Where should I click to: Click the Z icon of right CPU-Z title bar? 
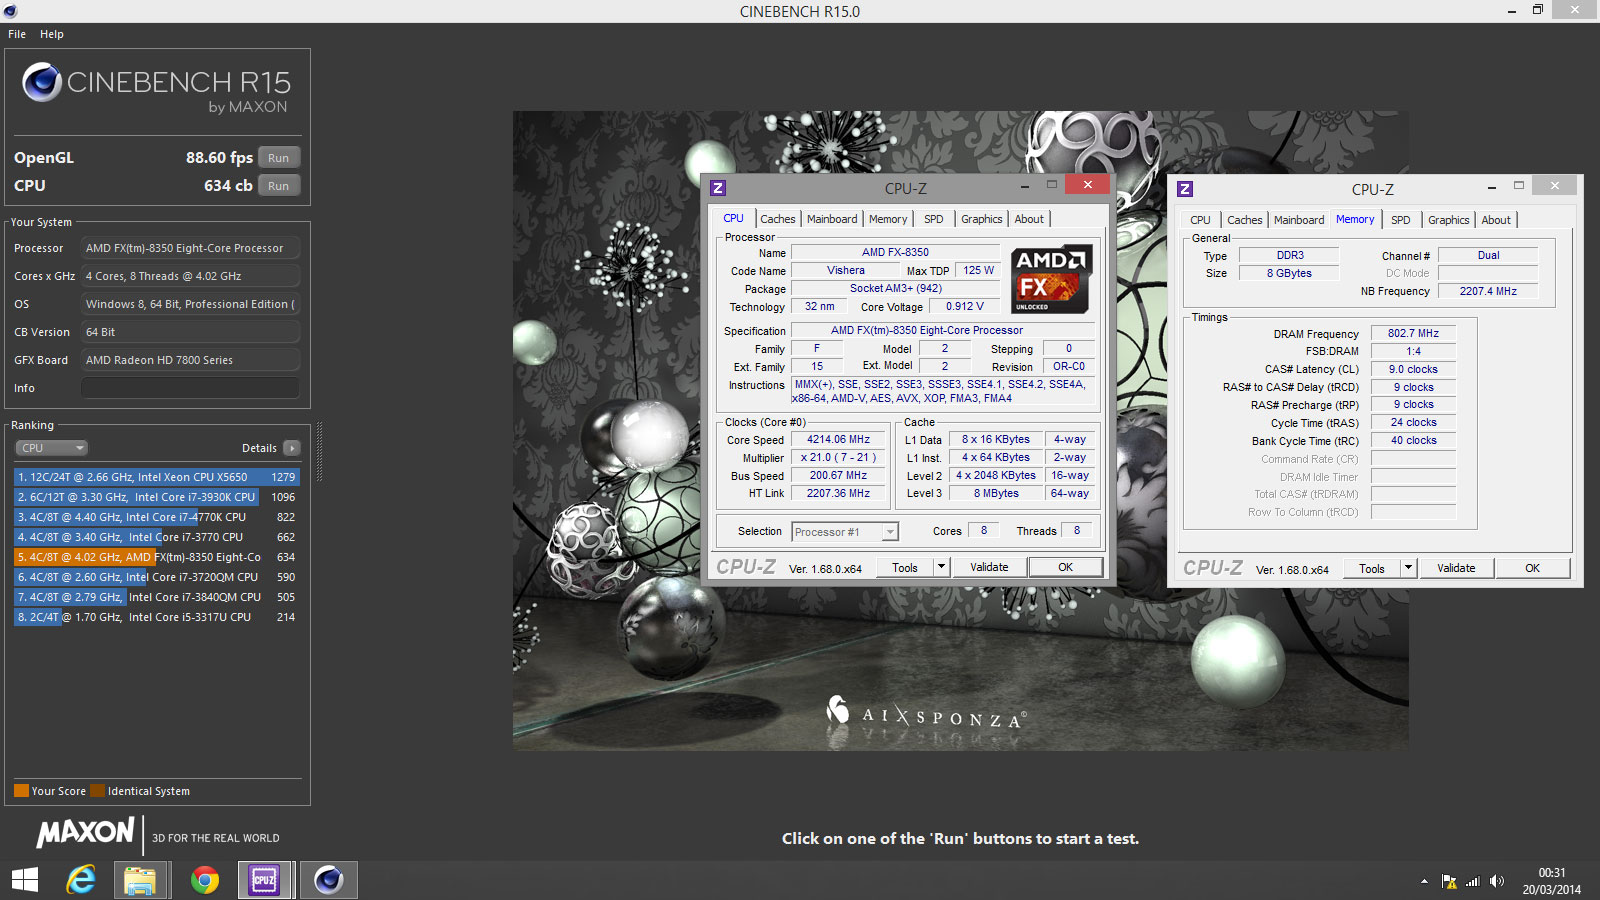point(1185,189)
